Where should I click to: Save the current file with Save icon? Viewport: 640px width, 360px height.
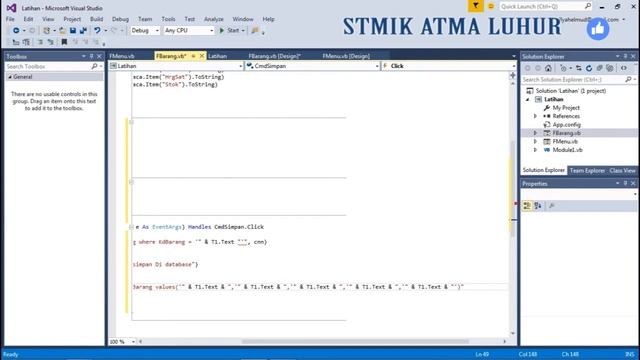tap(73, 31)
